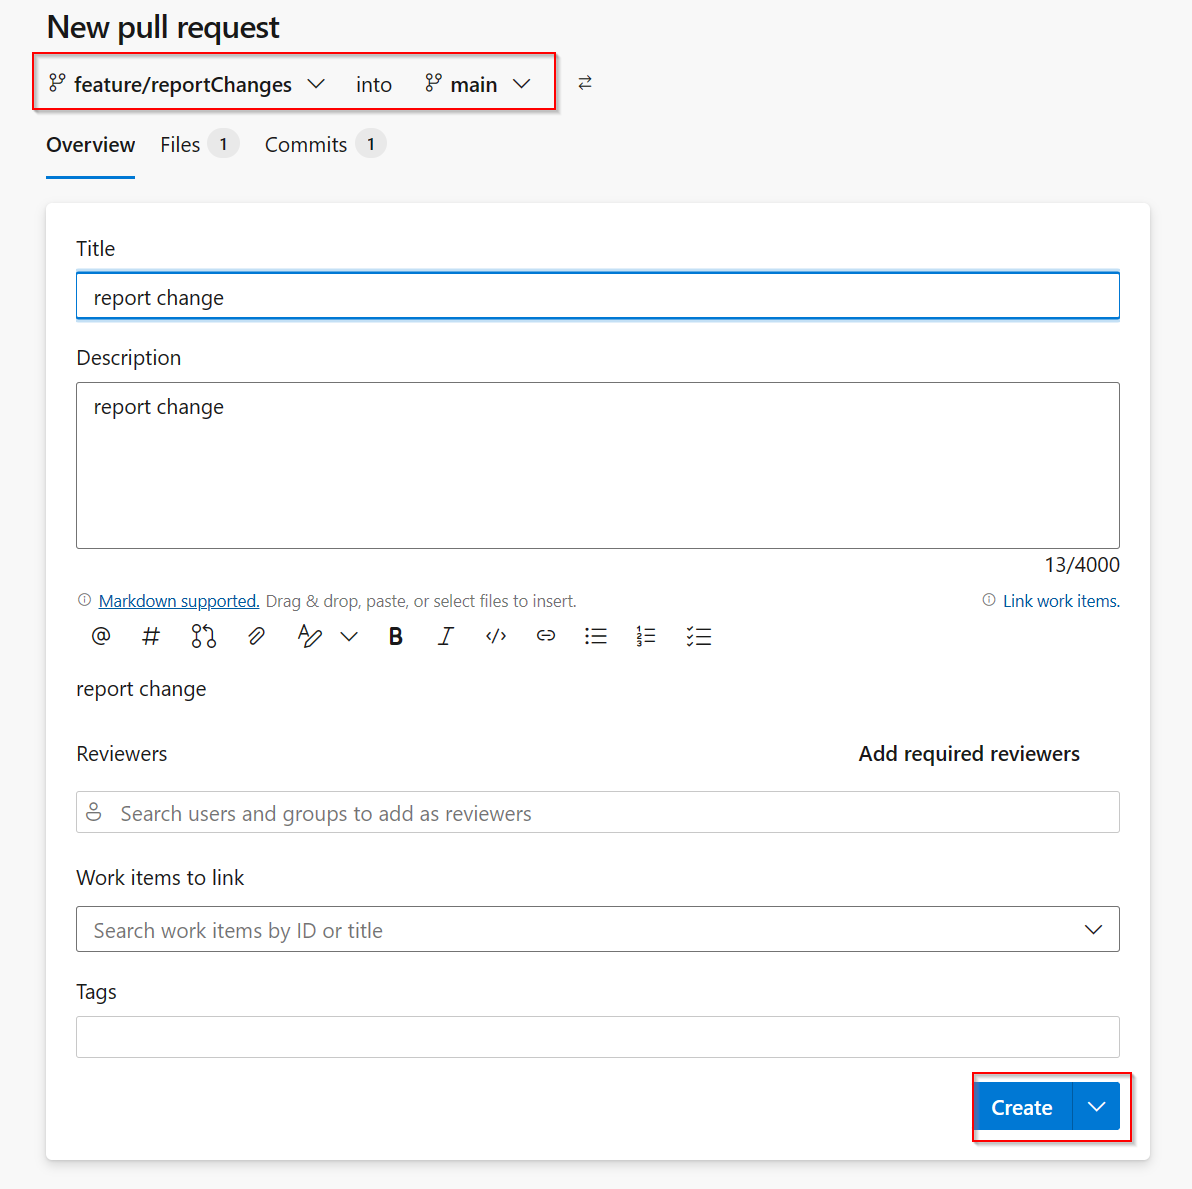1192x1189 pixels.
Task: Expand the work items search dropdown
Action: tap(1093, 929)
